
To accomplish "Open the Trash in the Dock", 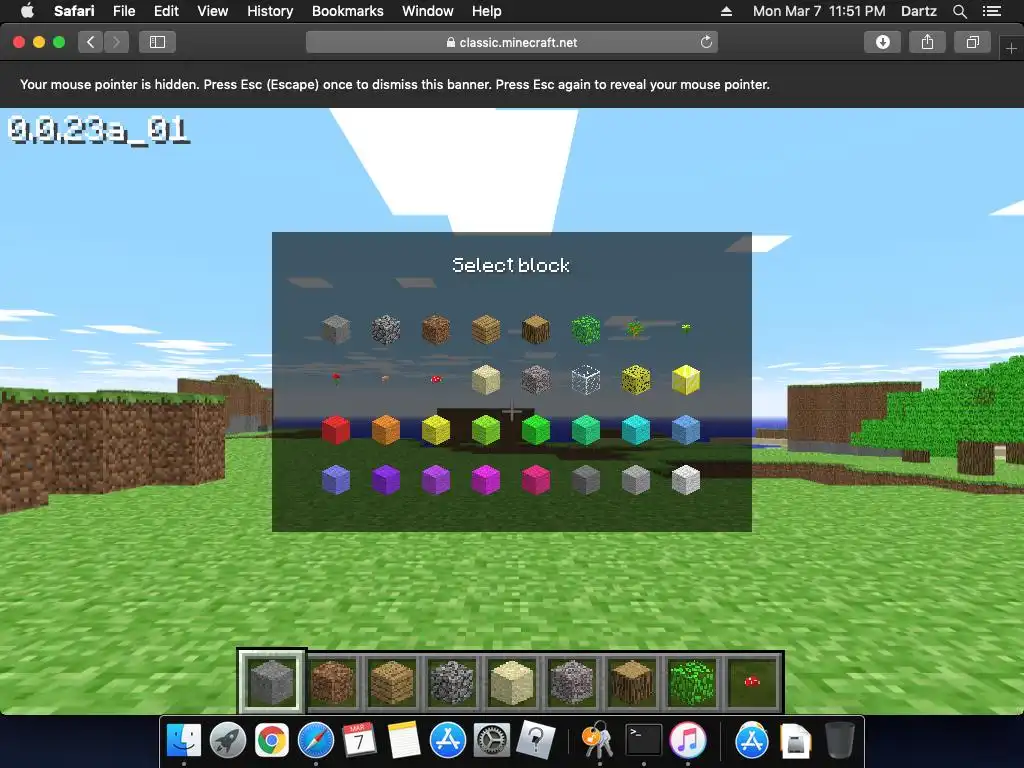I will pos(840,740).
